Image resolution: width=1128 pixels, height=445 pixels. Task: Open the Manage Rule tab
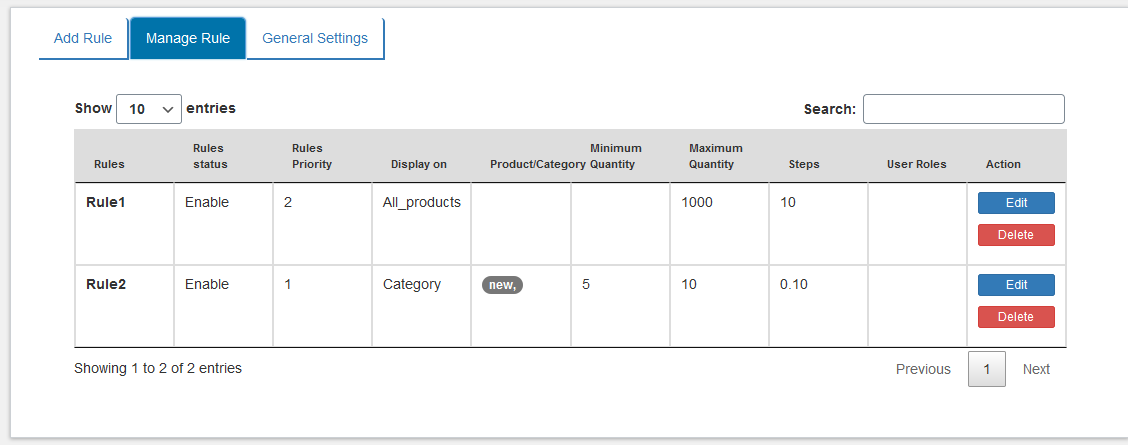click(188, 38)
